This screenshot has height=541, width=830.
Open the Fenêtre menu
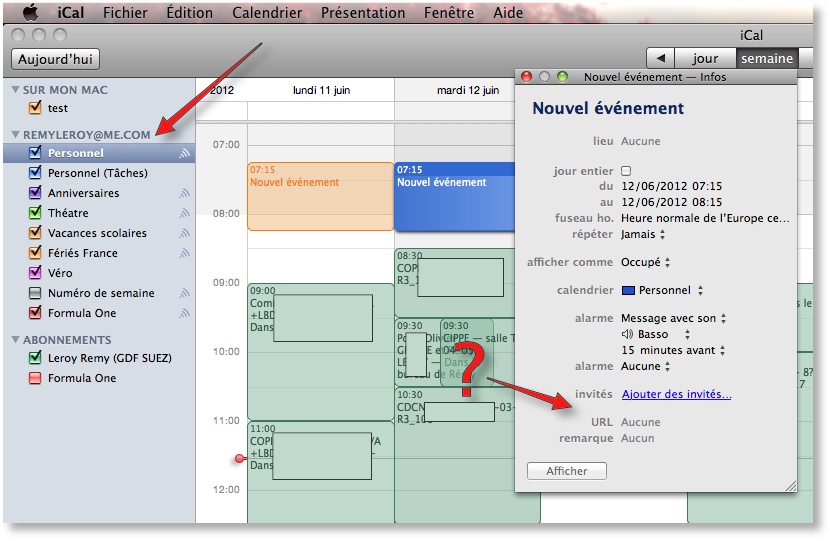(x=449, y=12)
